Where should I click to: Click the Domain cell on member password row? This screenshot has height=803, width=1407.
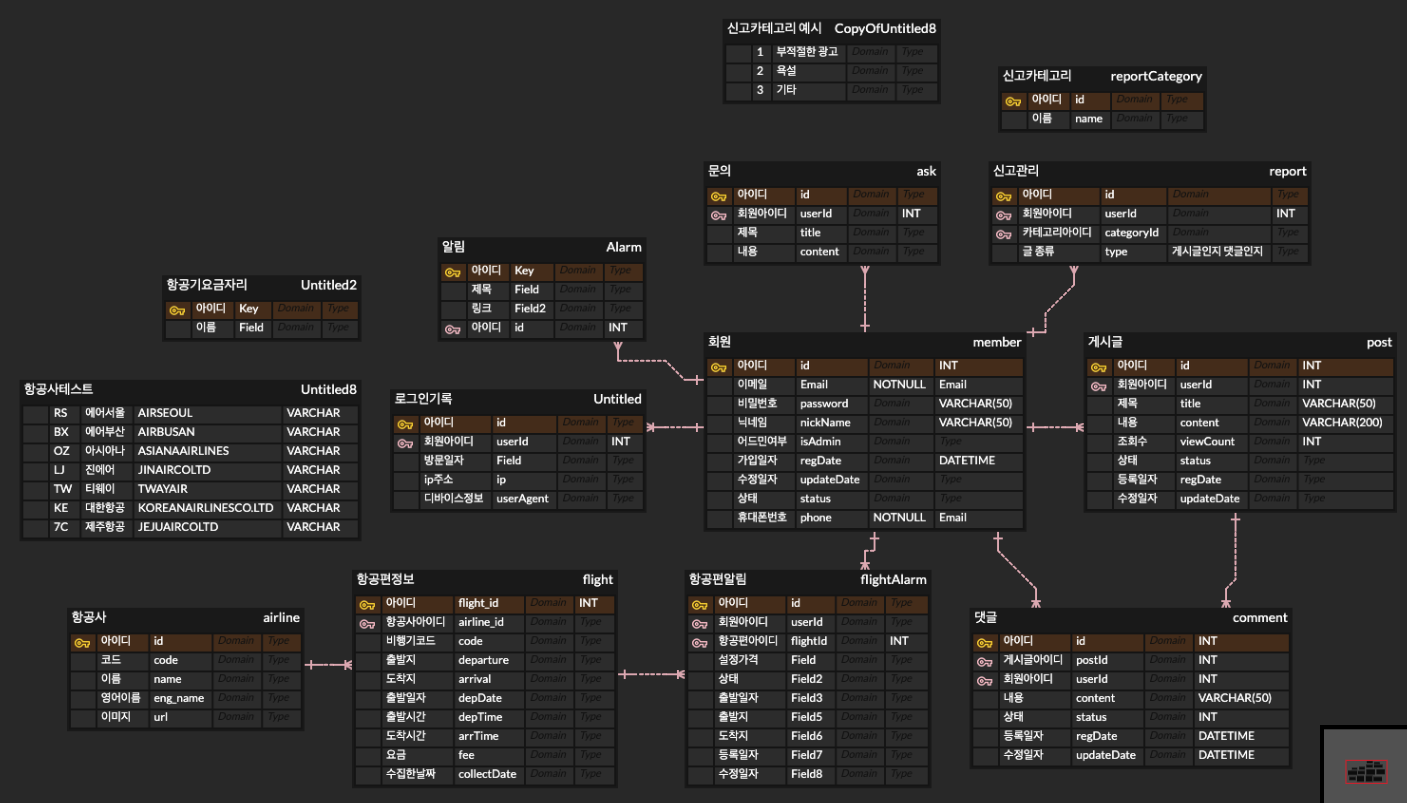[900, 403]
